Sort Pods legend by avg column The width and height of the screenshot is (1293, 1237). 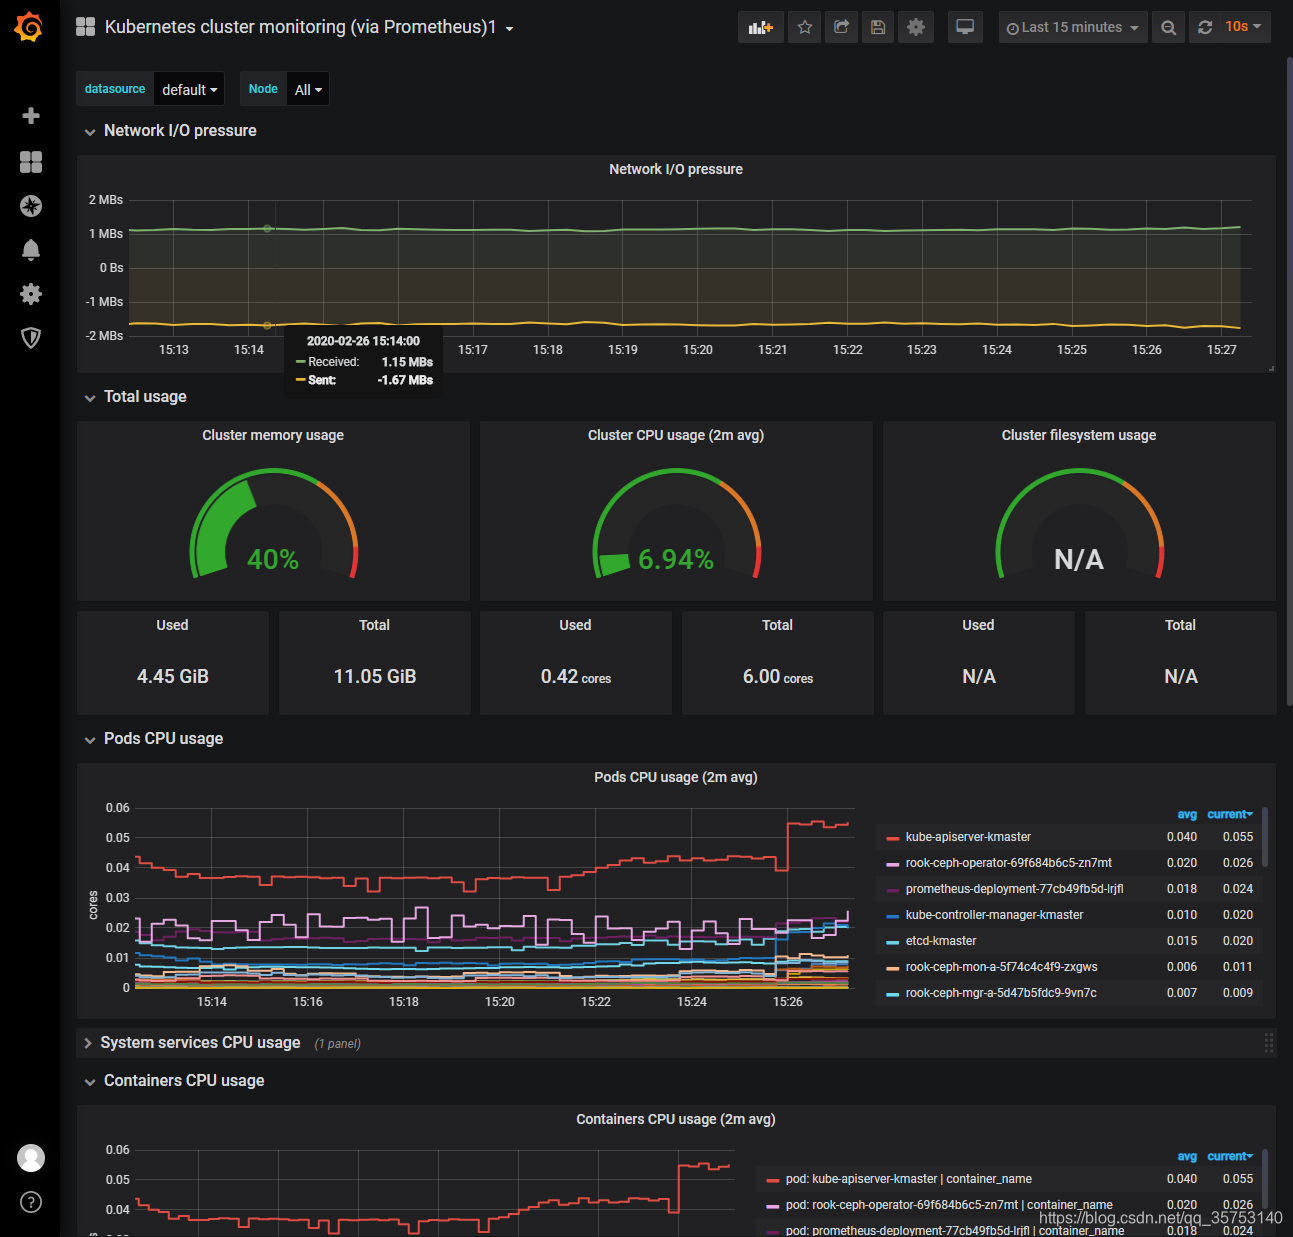[1187, 814]
